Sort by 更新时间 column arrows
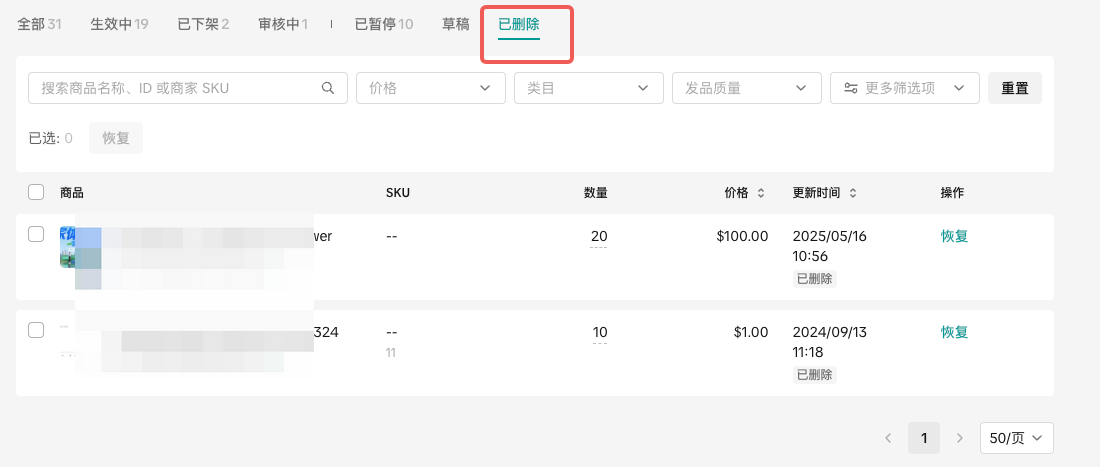 click(853, 193)
